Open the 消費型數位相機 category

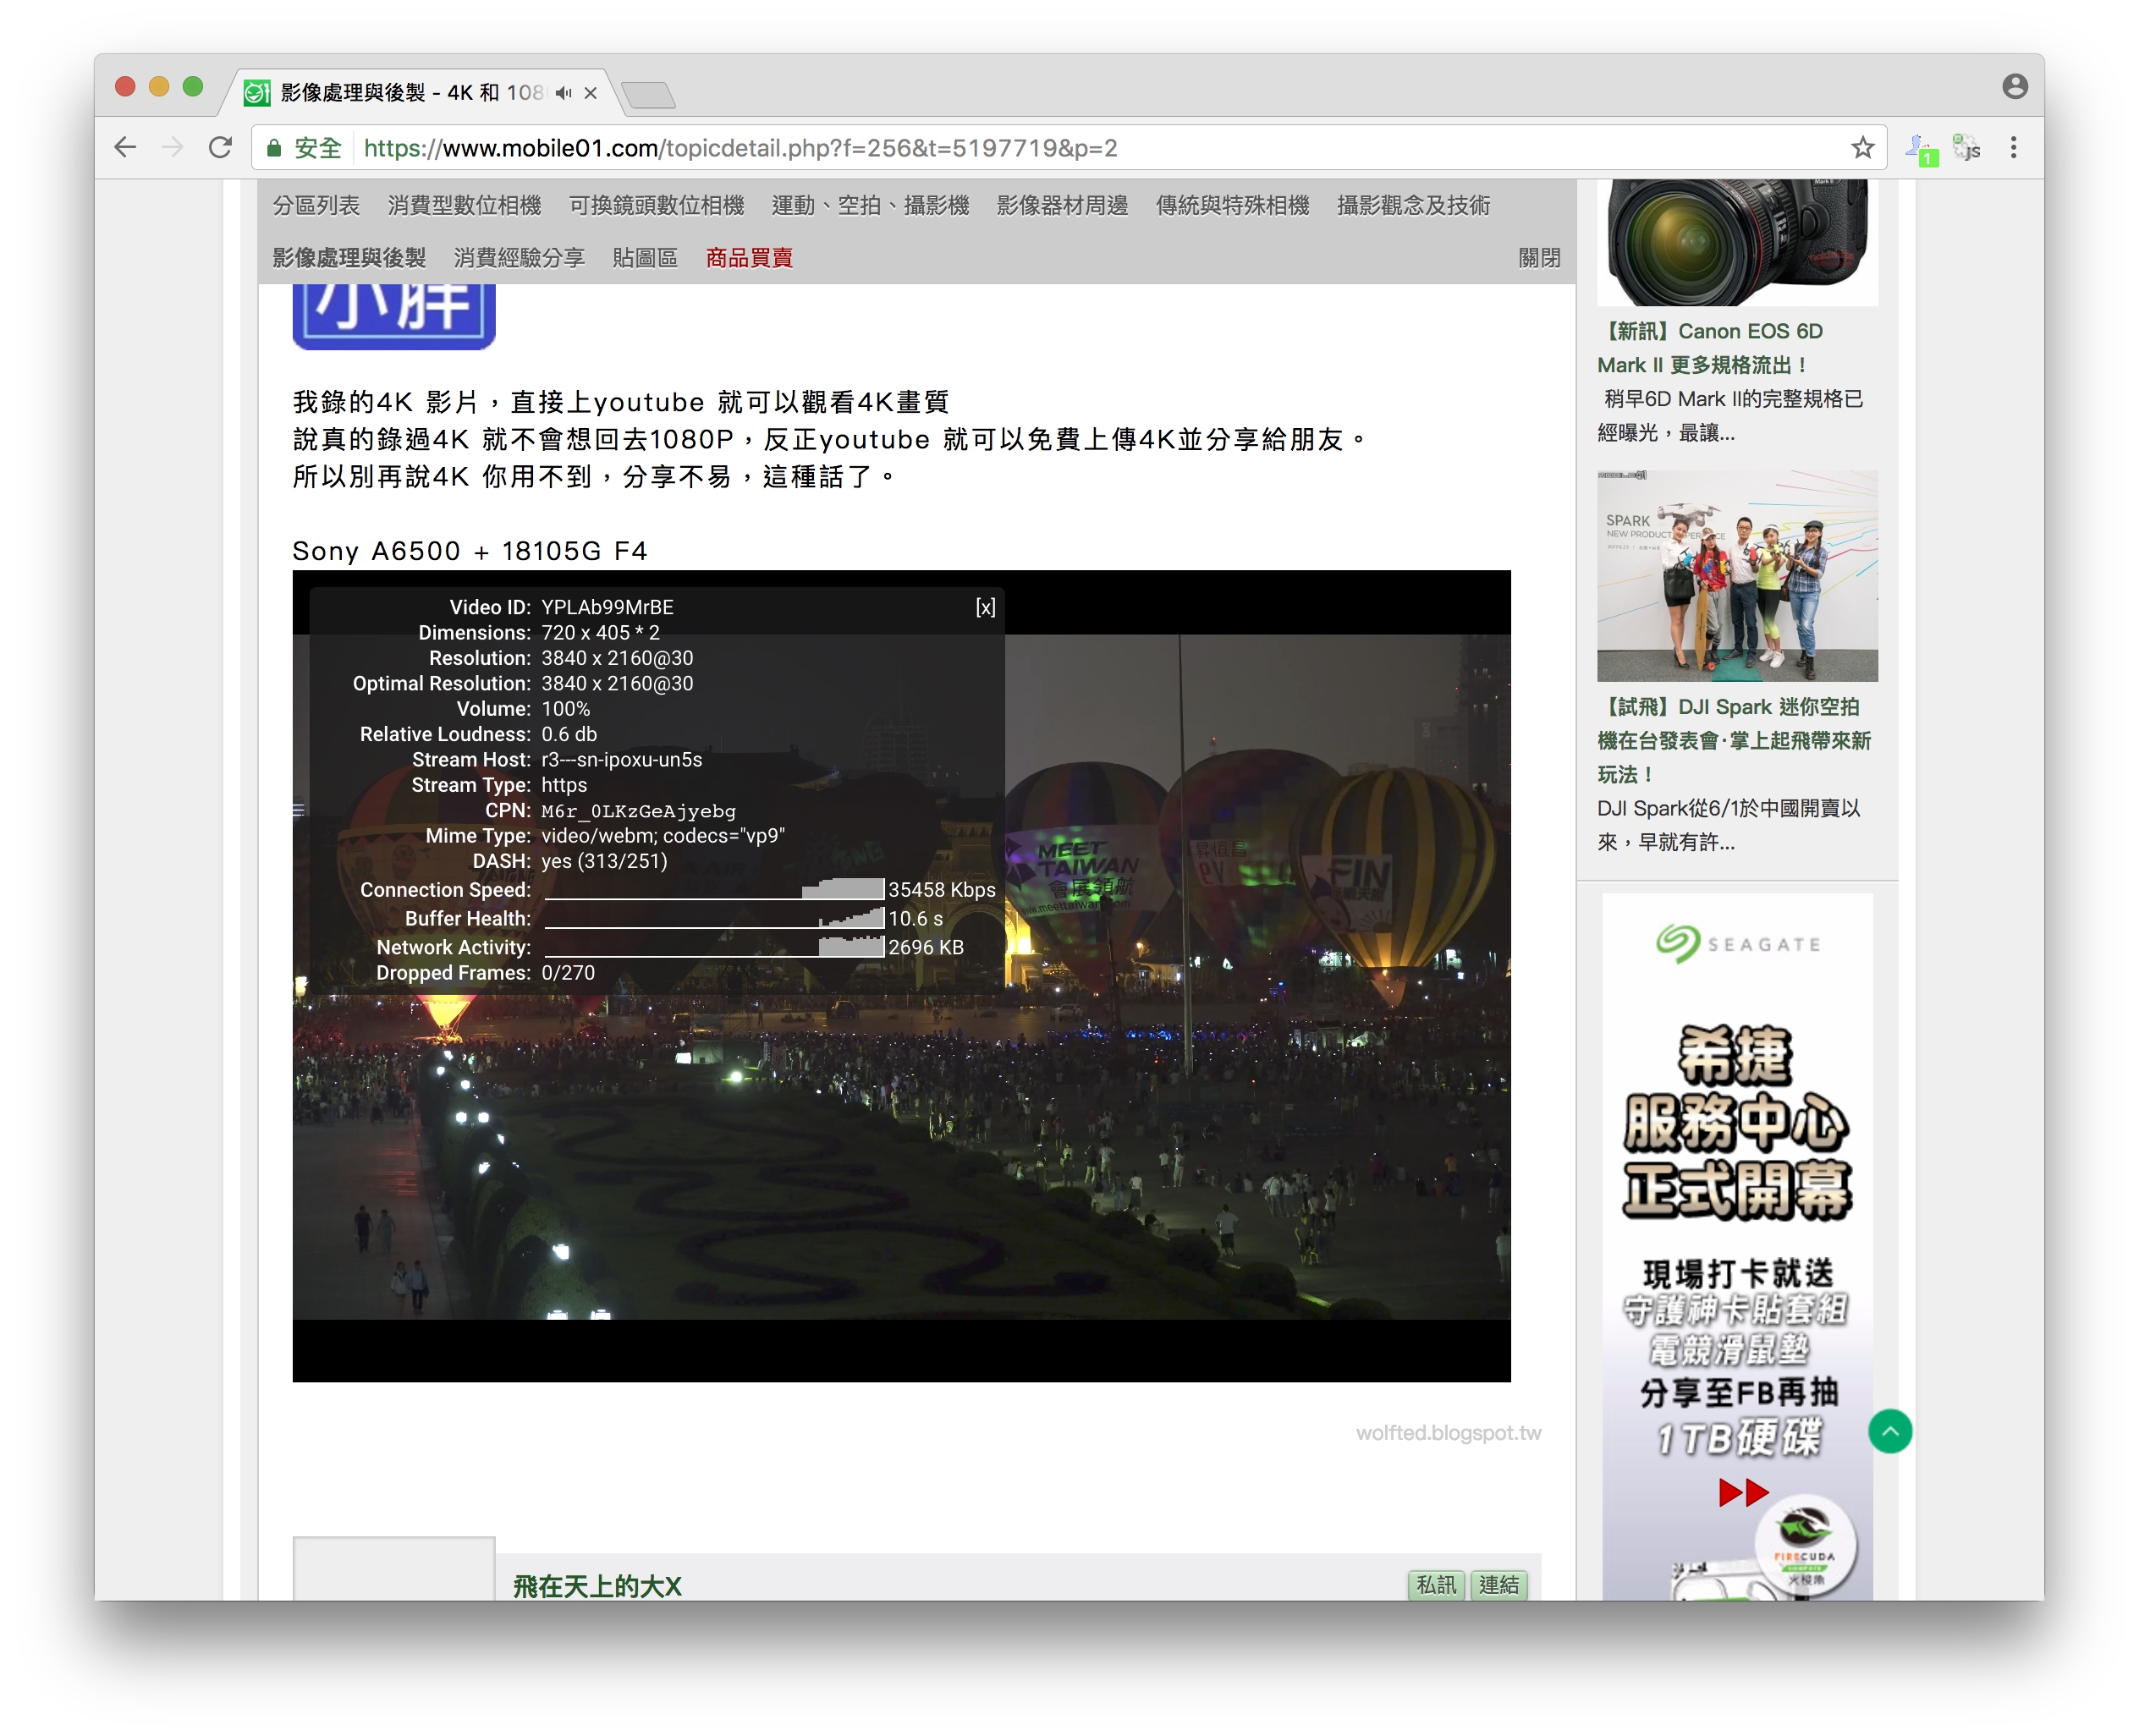(x=464, y=205)
